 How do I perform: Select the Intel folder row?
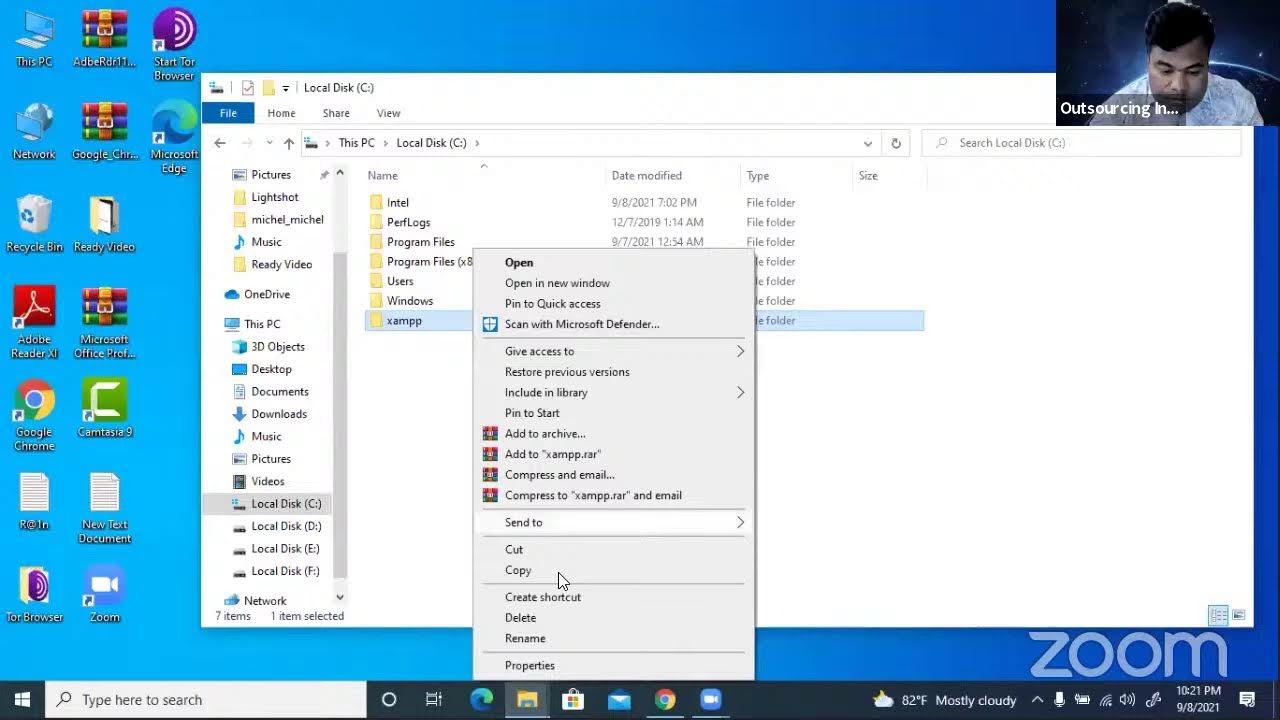pyautogui.click(x=644, y=202)
